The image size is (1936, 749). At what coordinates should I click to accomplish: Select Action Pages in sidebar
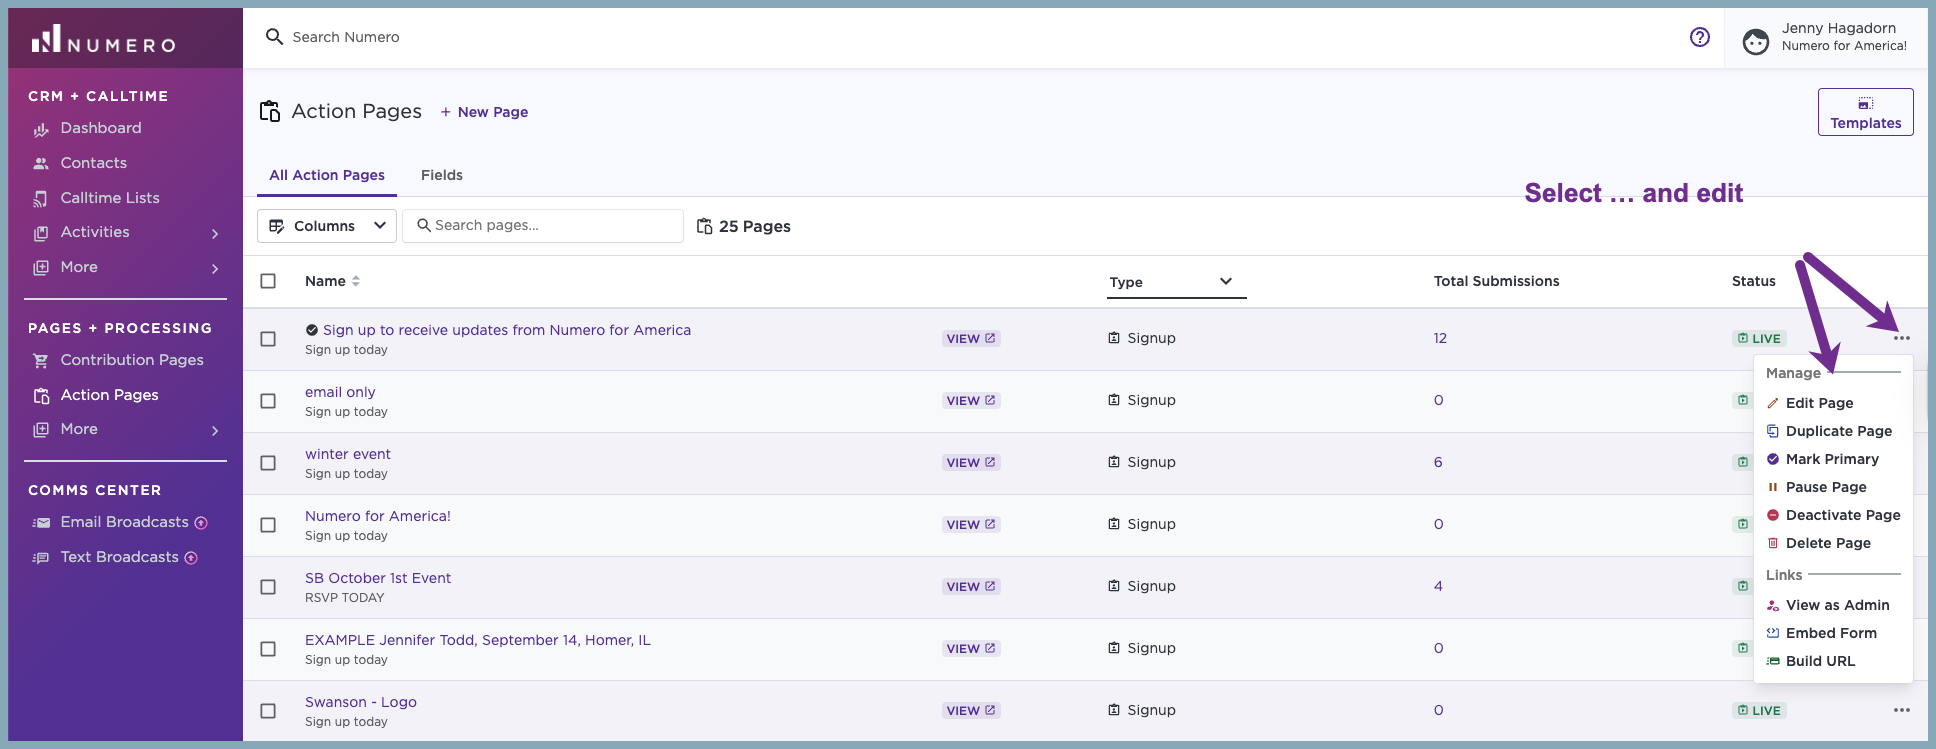click(x=109, y=395)
